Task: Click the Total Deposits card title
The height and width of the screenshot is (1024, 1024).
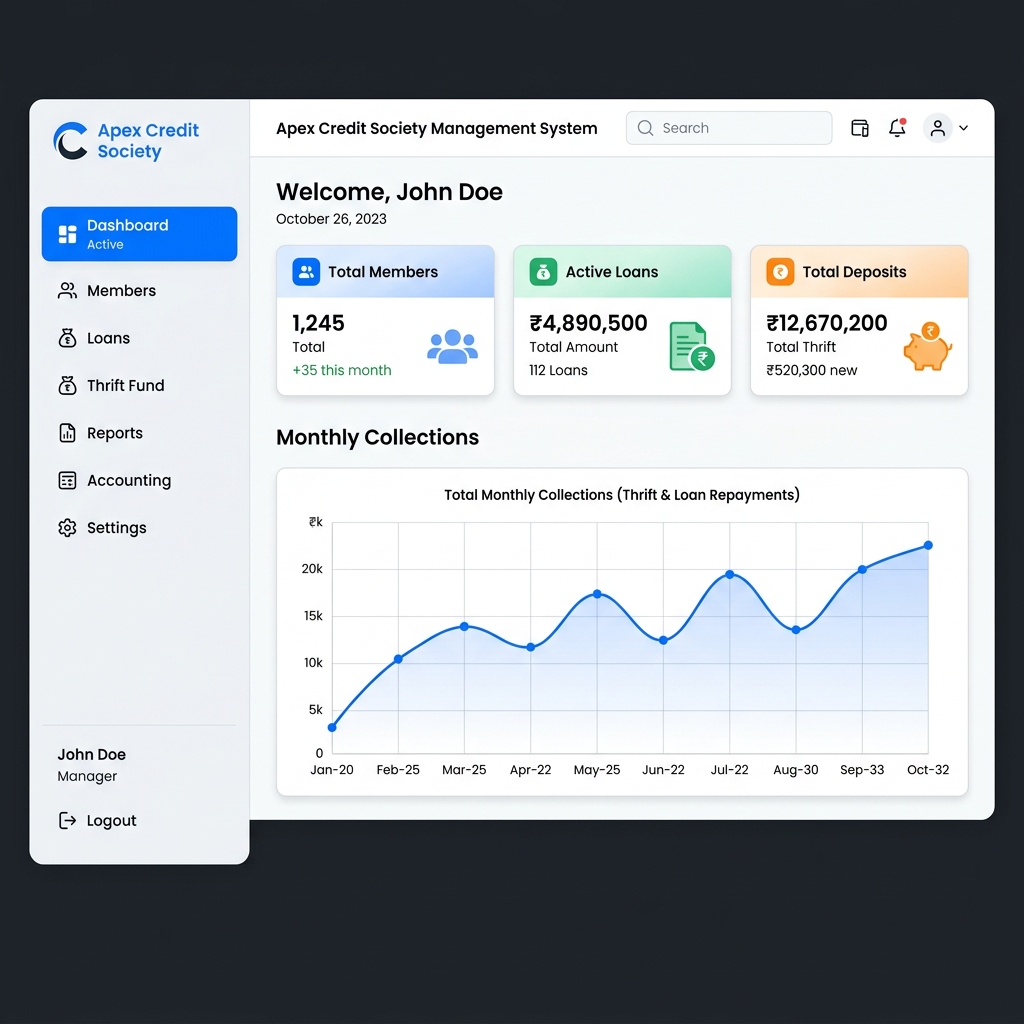Action: (x=854, y=272)
